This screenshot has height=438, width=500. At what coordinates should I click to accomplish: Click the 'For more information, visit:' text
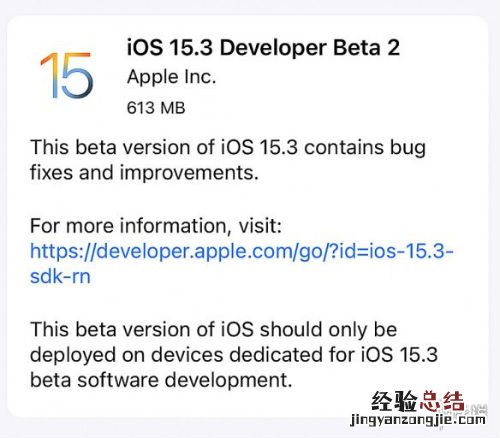coord(156,226)
